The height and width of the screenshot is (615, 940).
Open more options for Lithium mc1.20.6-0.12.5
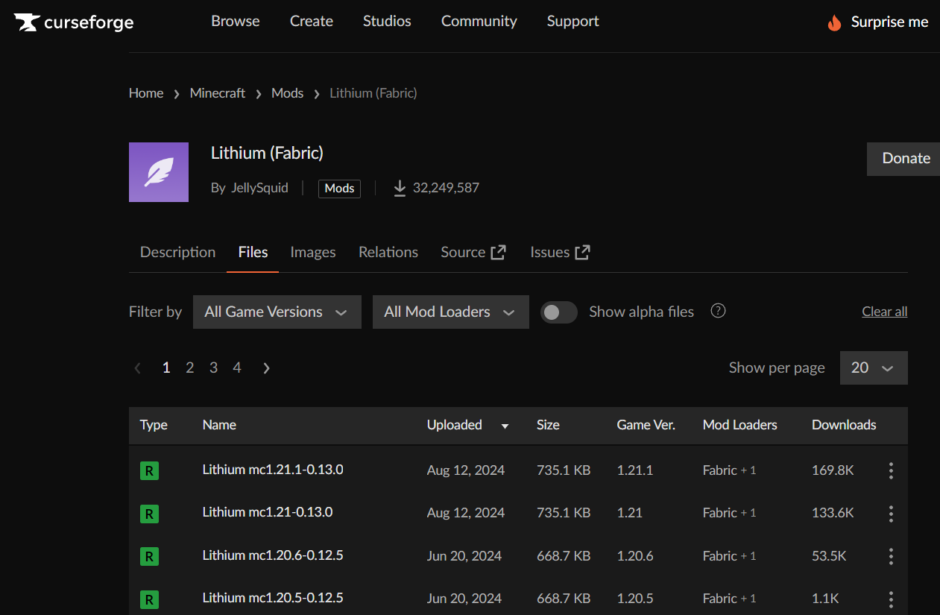(890, 556)
